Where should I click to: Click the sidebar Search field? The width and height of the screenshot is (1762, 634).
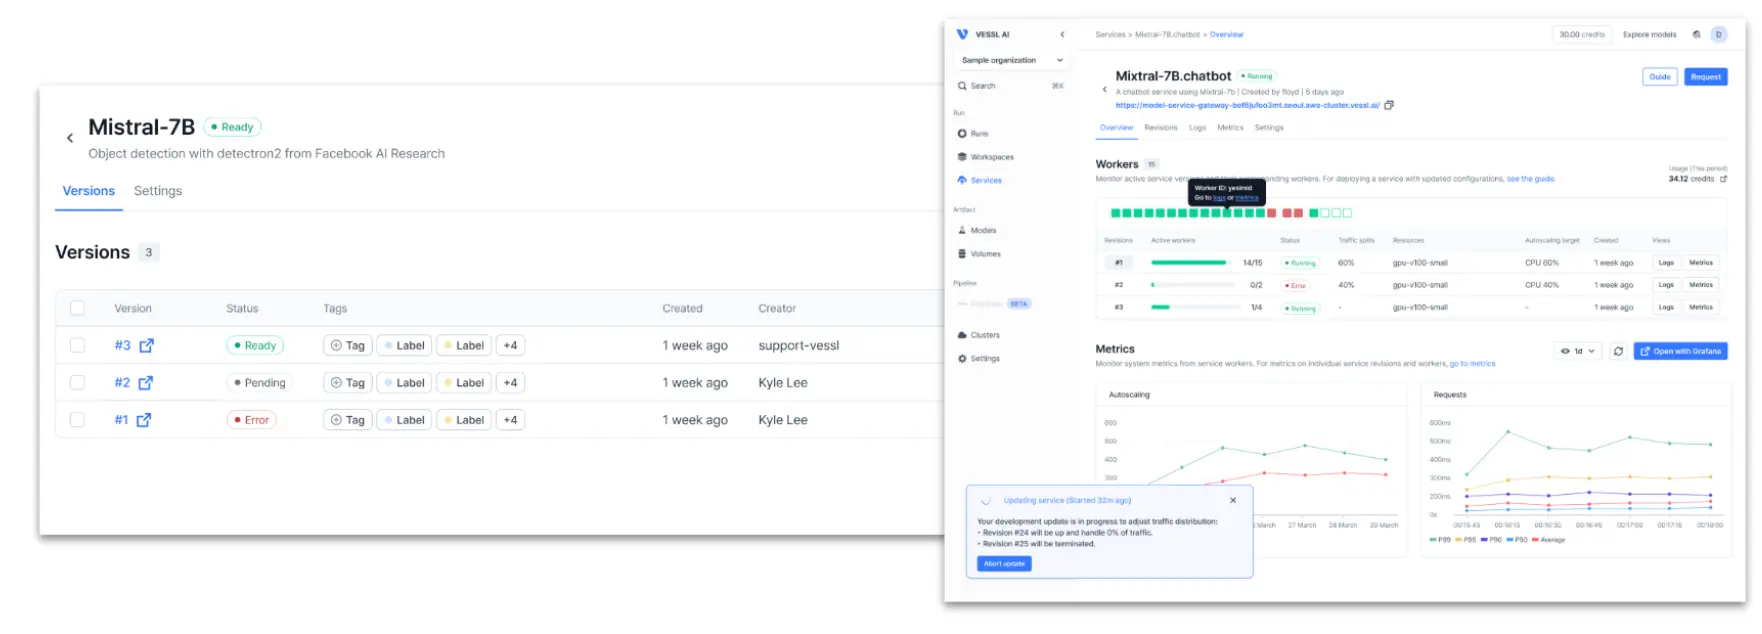(1011, 86)
